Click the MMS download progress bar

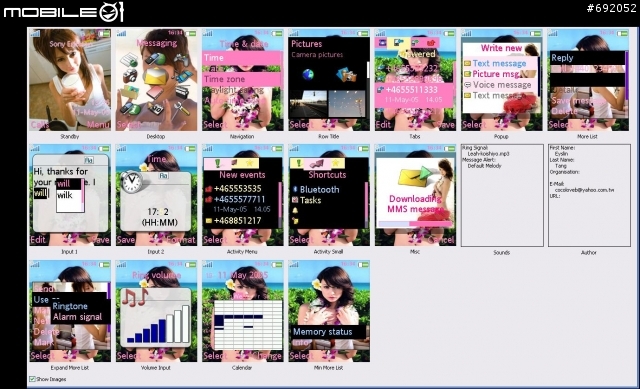(416, 224)
